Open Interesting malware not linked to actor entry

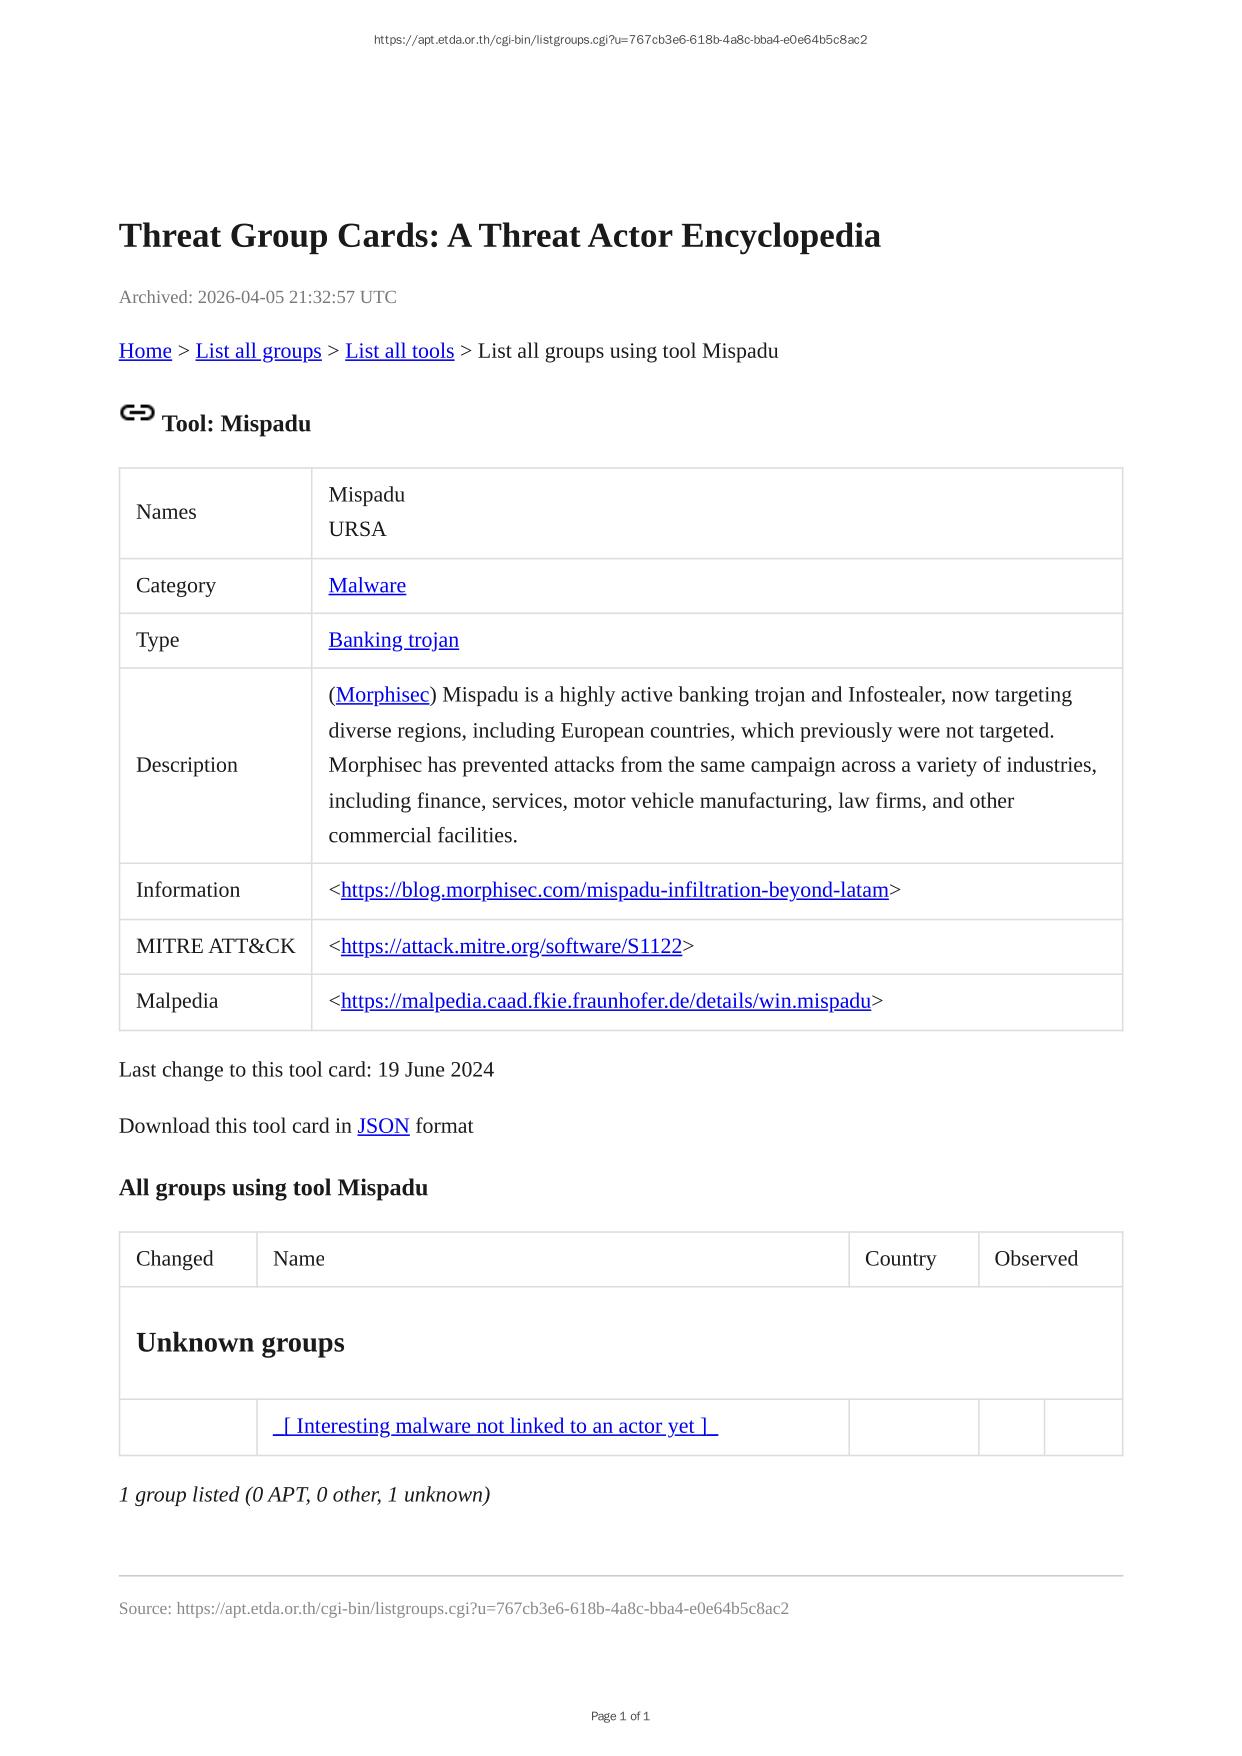tap(495, 1426)
